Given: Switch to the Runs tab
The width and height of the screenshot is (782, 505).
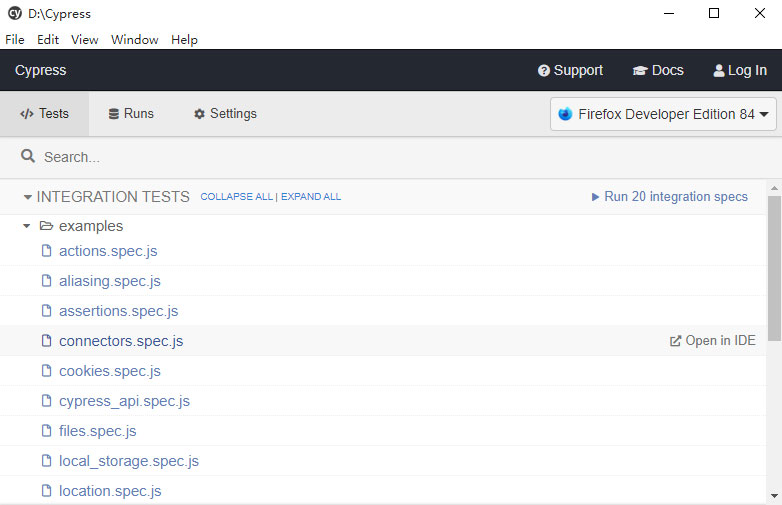Looking at the screenshot, I should [x=131, y=114].
